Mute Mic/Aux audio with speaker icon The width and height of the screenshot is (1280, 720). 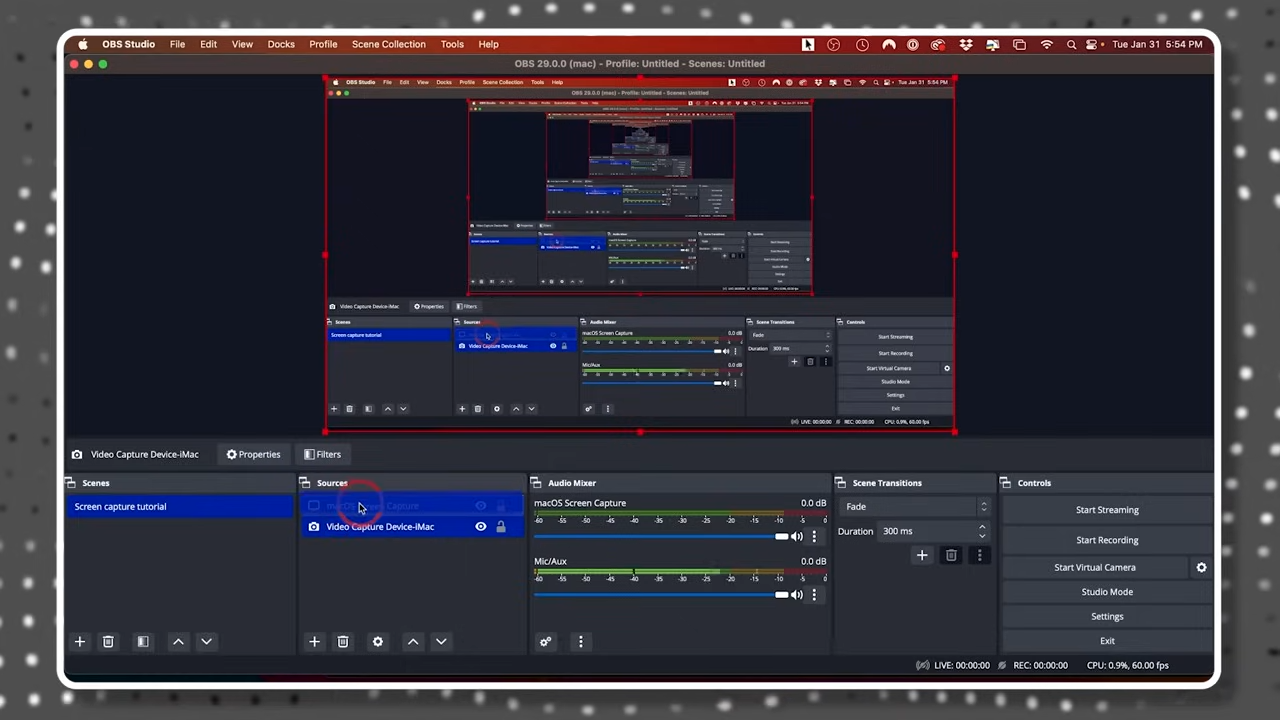pos(797,595)
